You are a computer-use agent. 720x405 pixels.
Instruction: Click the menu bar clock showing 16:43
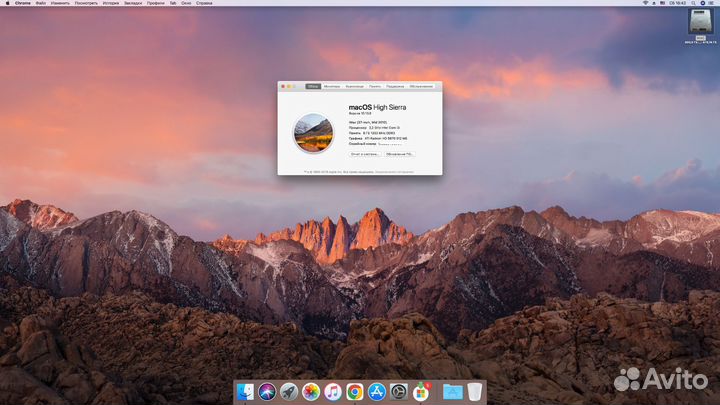pyautogui.click(x=677, y=3)
